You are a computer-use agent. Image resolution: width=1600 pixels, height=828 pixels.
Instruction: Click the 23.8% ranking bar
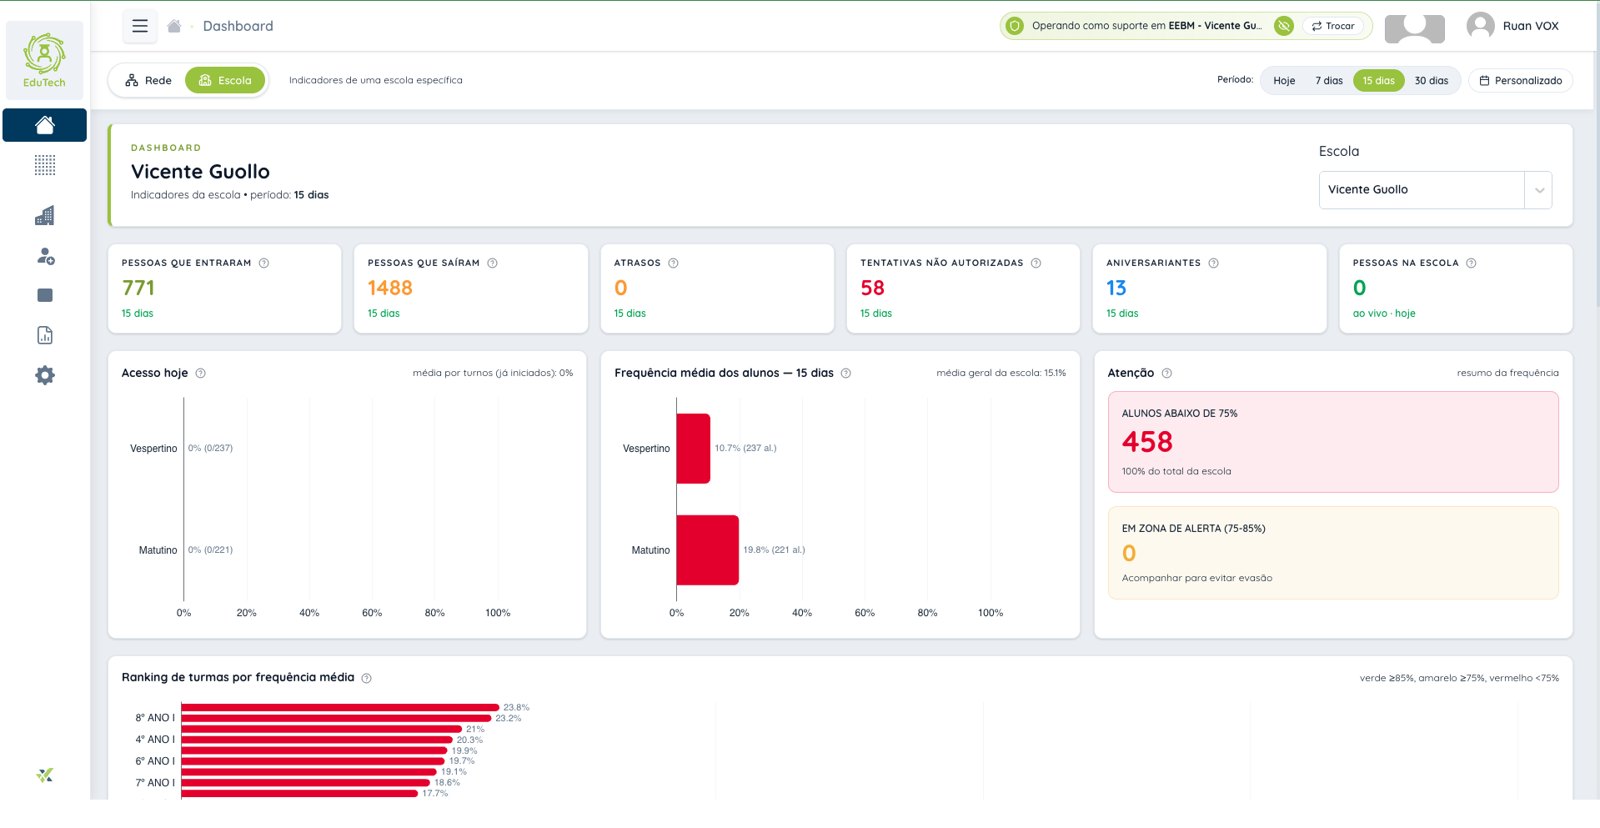(340, 707)
